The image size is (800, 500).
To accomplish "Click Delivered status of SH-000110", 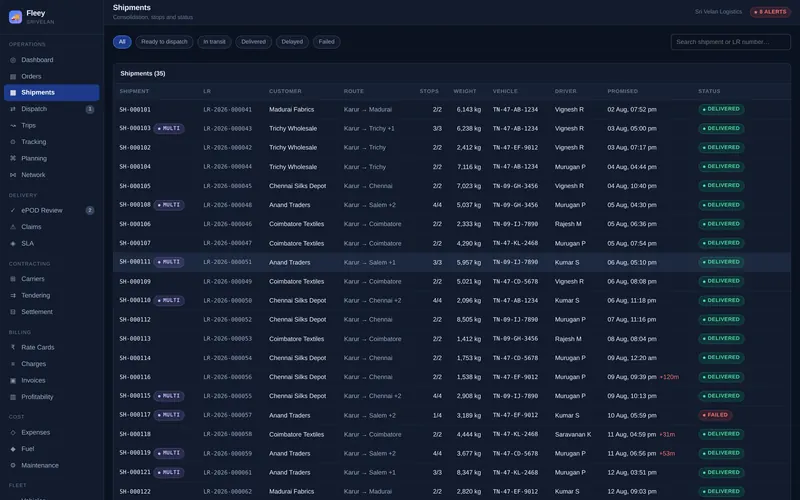I will coord(721,301).
